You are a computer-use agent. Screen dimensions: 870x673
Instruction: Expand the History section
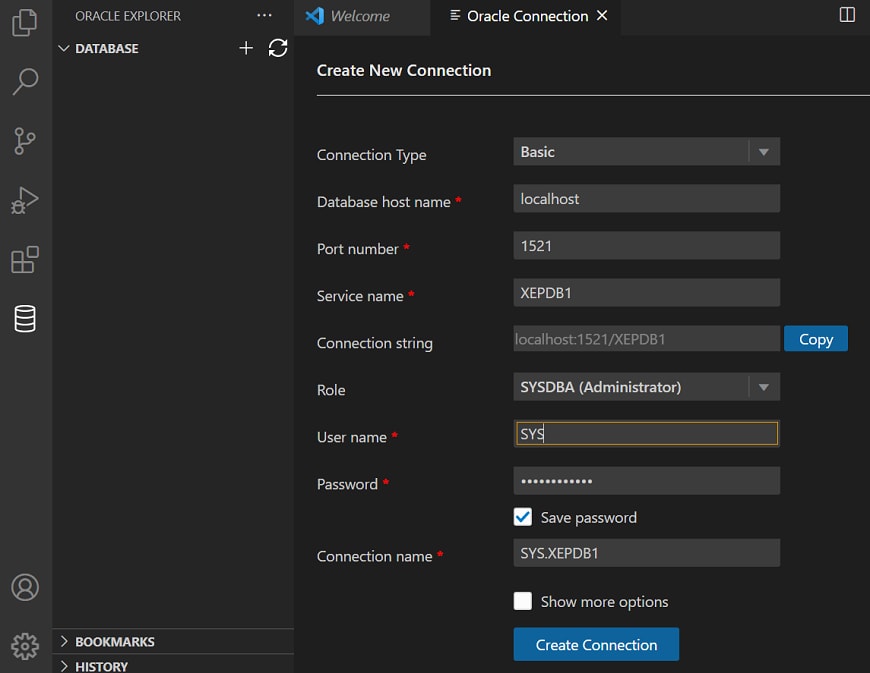(x=101, y=666)
